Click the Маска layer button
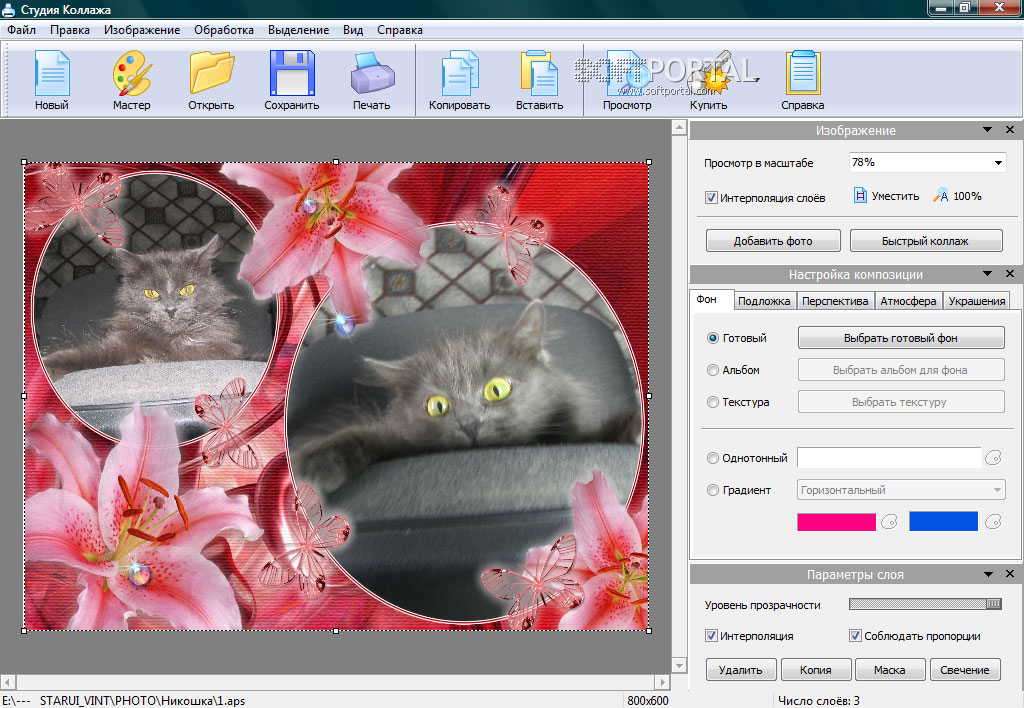The height and width of the screenshot is (708, 1024). pyautogui.click(x=889, y=669)
